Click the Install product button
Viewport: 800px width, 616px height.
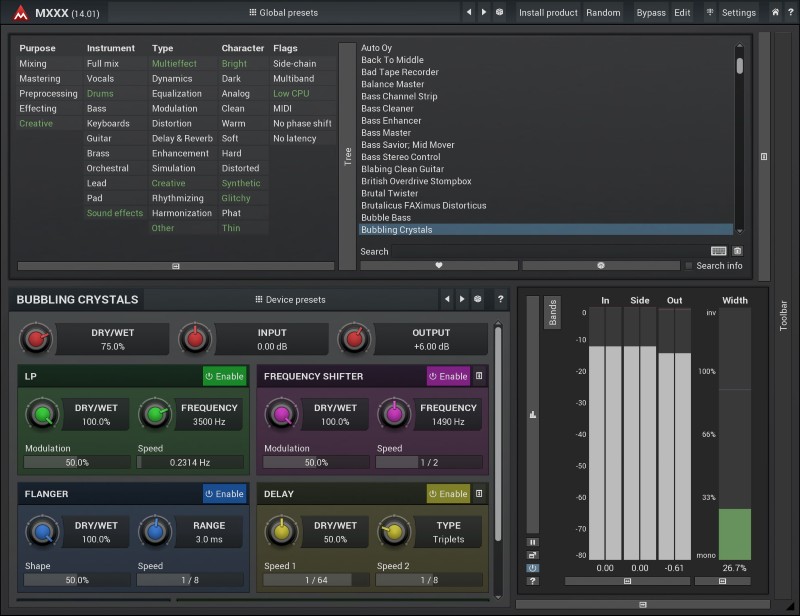(548, 13)
